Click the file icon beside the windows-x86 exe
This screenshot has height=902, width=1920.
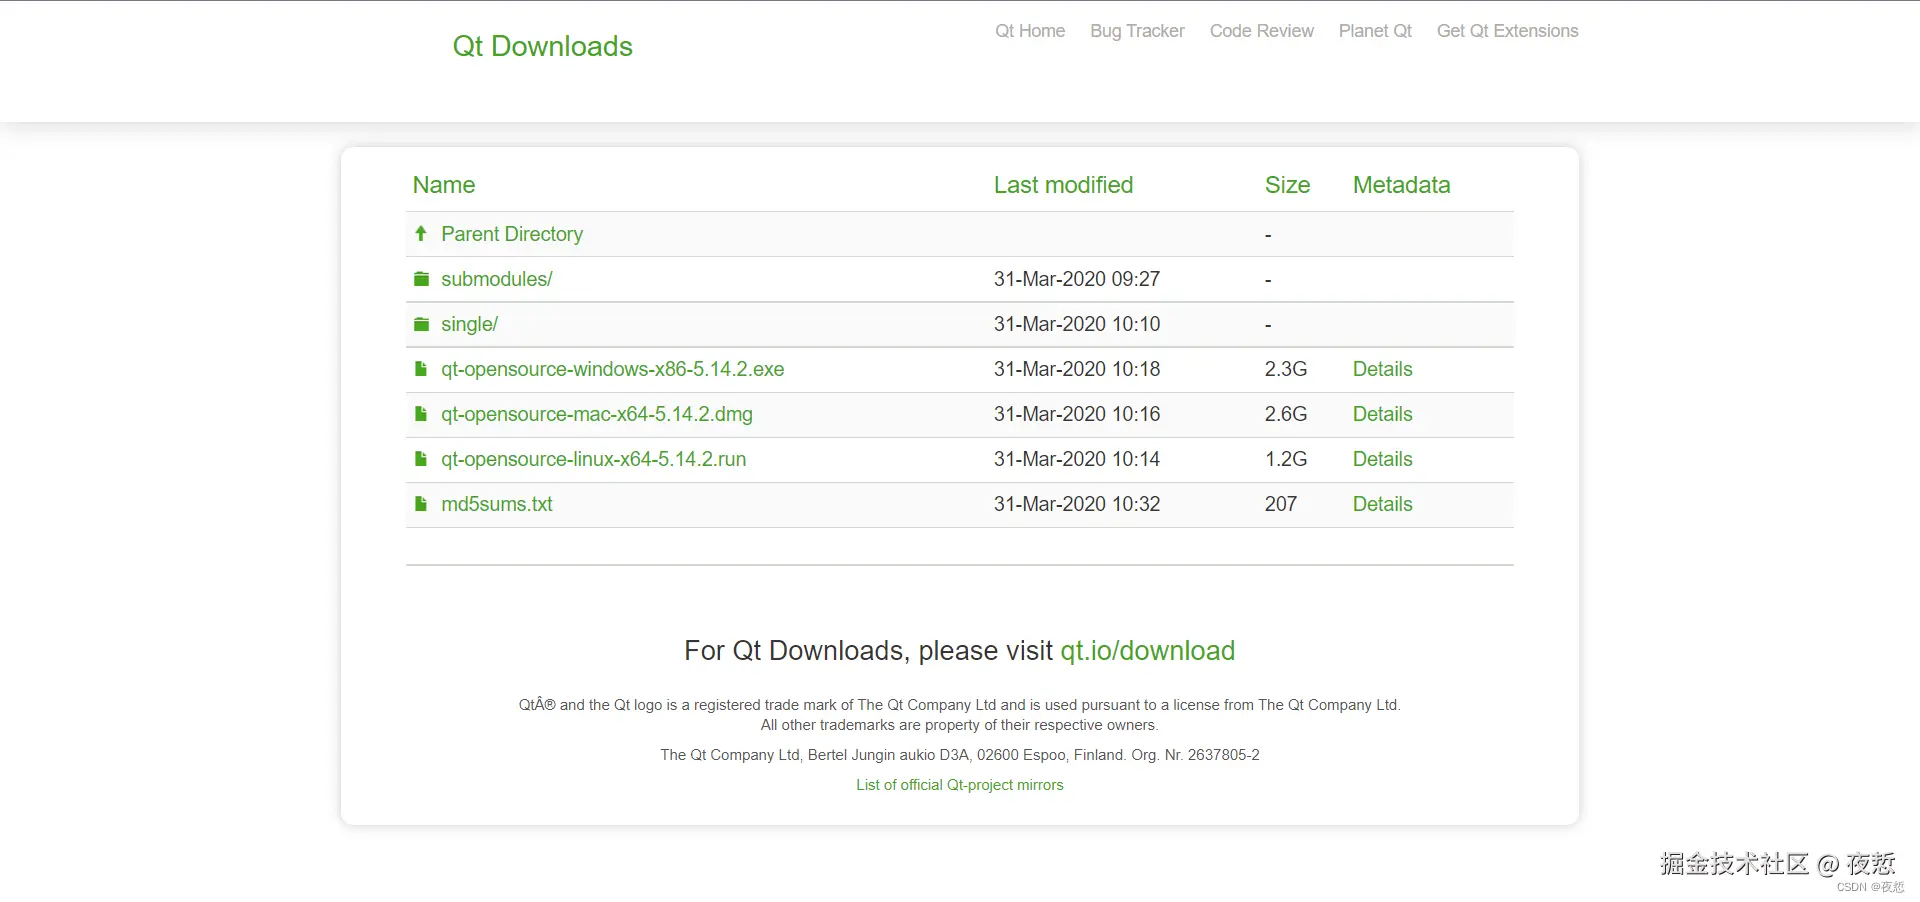point(421,369)
